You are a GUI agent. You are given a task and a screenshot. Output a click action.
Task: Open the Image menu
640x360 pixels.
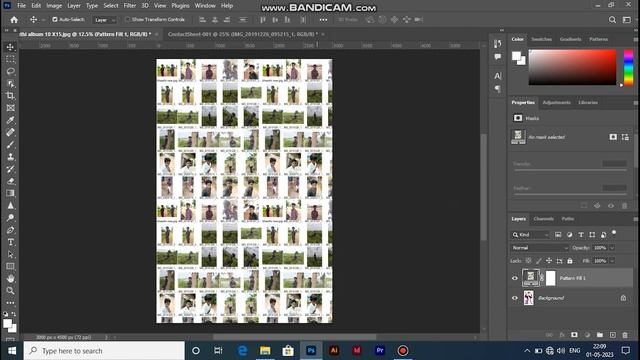[54, 6]
